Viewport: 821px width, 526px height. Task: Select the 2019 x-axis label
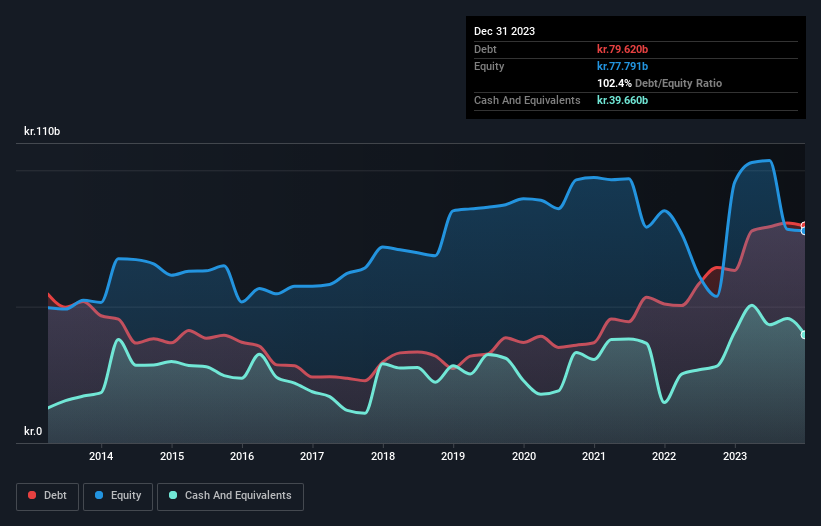453,456
